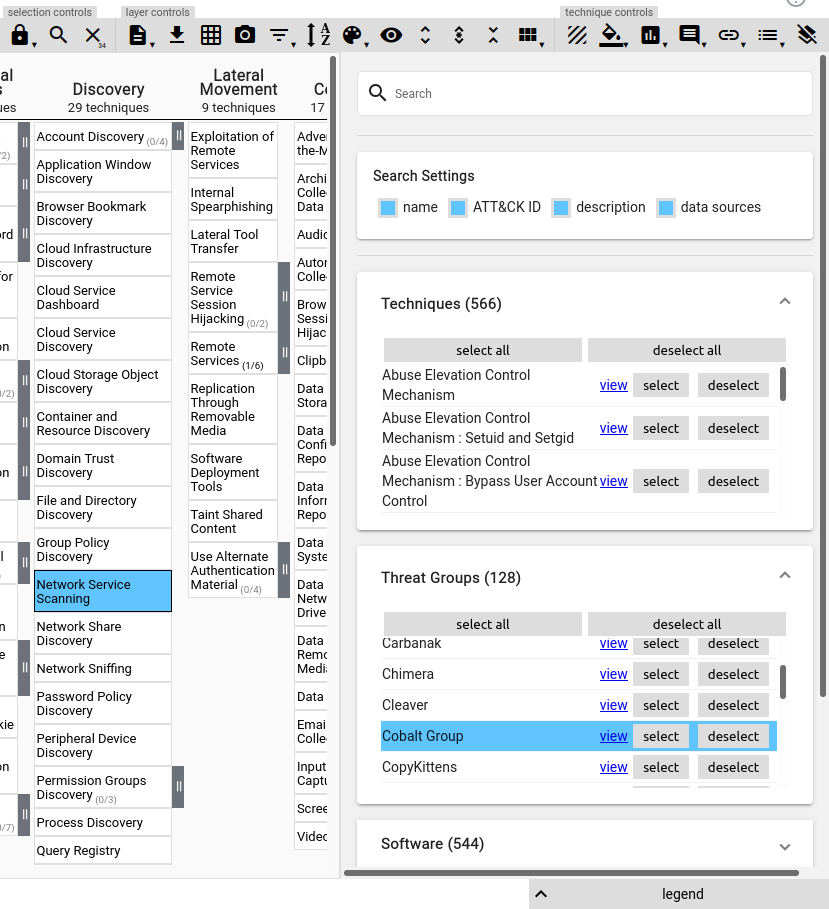This screenshot has height=909, width=829.
Task: Click the lock multi-select icon
Action: click(x=20, y=35)
